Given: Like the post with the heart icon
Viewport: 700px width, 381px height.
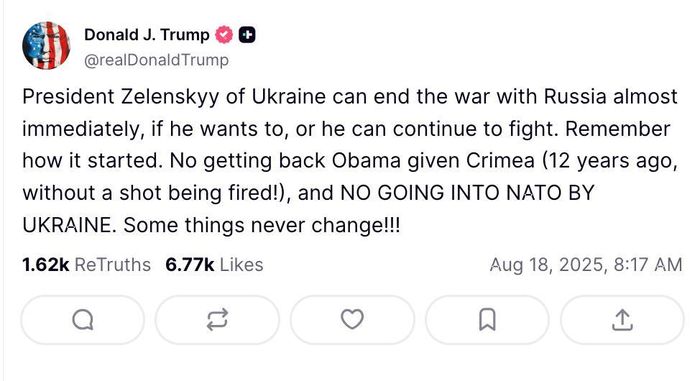Looking at the screenshot, I should [x=352, y=320].
